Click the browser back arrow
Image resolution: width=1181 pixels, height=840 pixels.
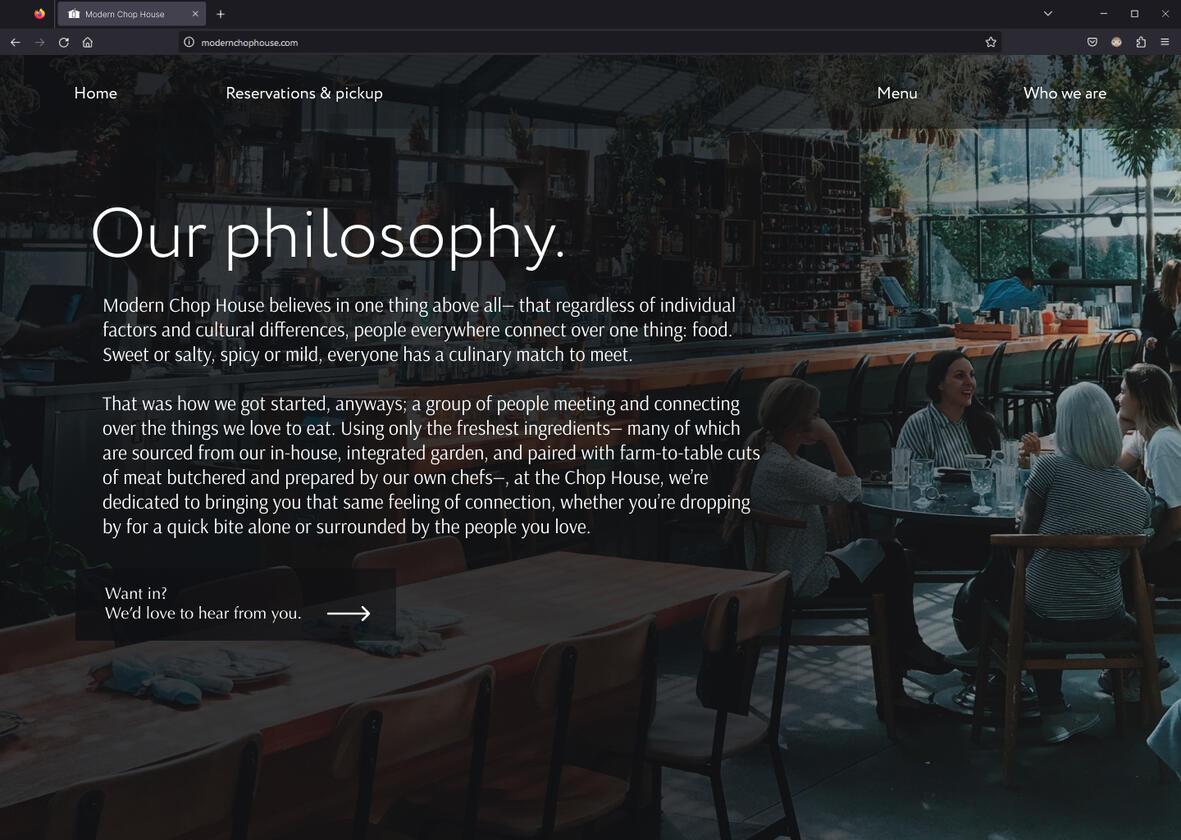coord(15,42)
